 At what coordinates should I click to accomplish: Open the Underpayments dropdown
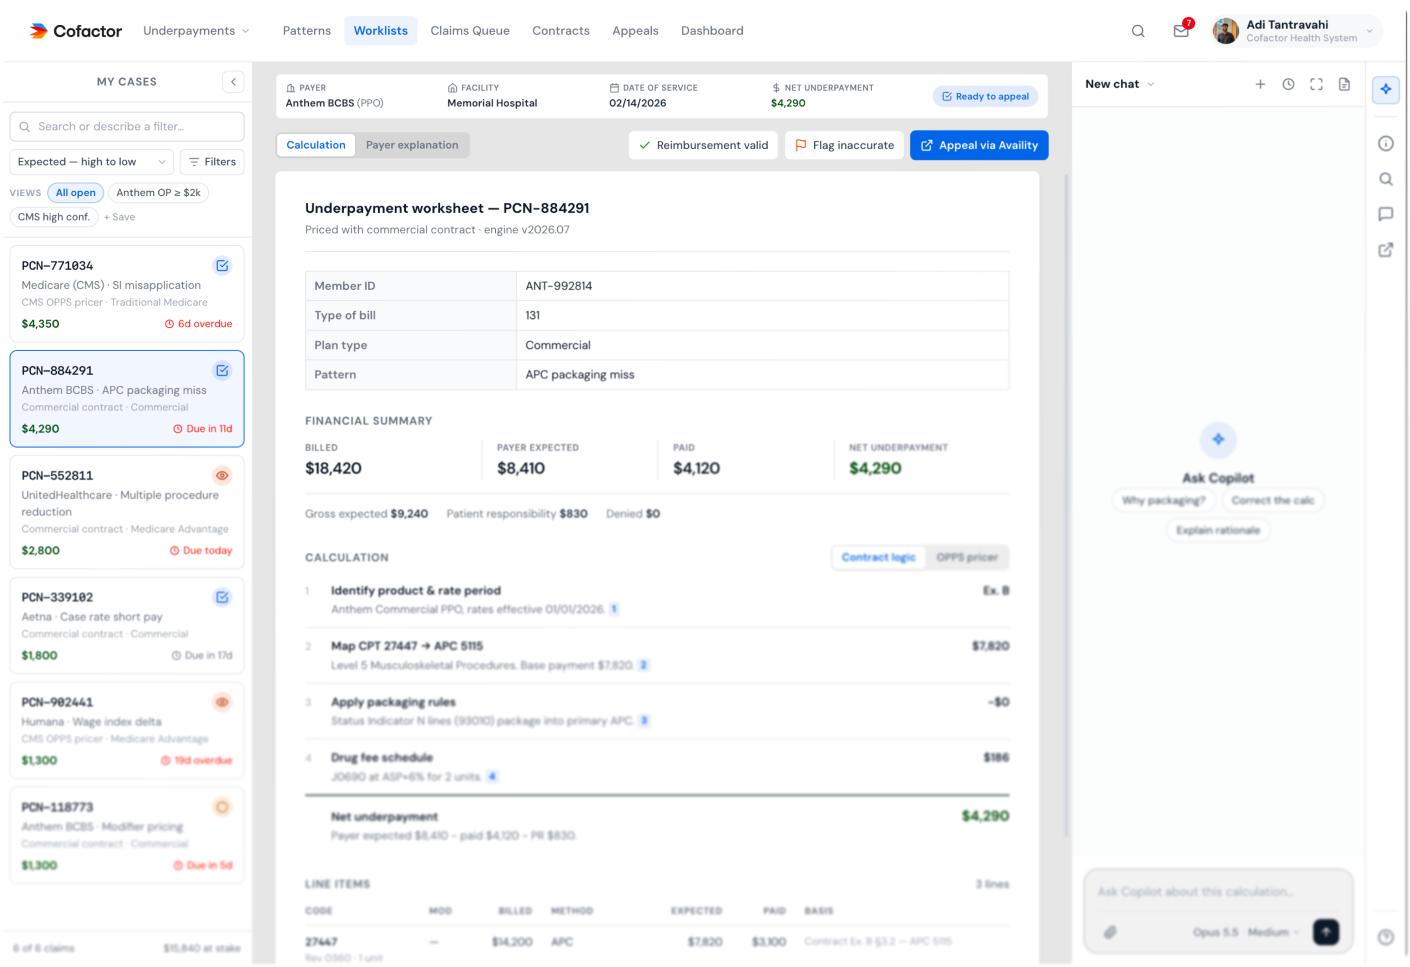coord(196,31)
